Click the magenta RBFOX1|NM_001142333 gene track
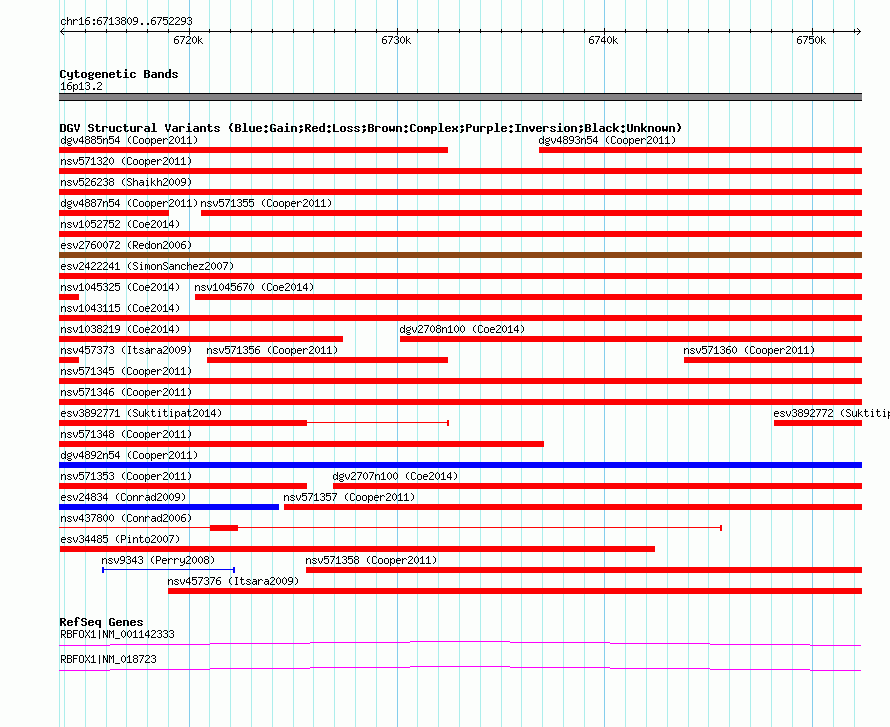 (460, 644)
